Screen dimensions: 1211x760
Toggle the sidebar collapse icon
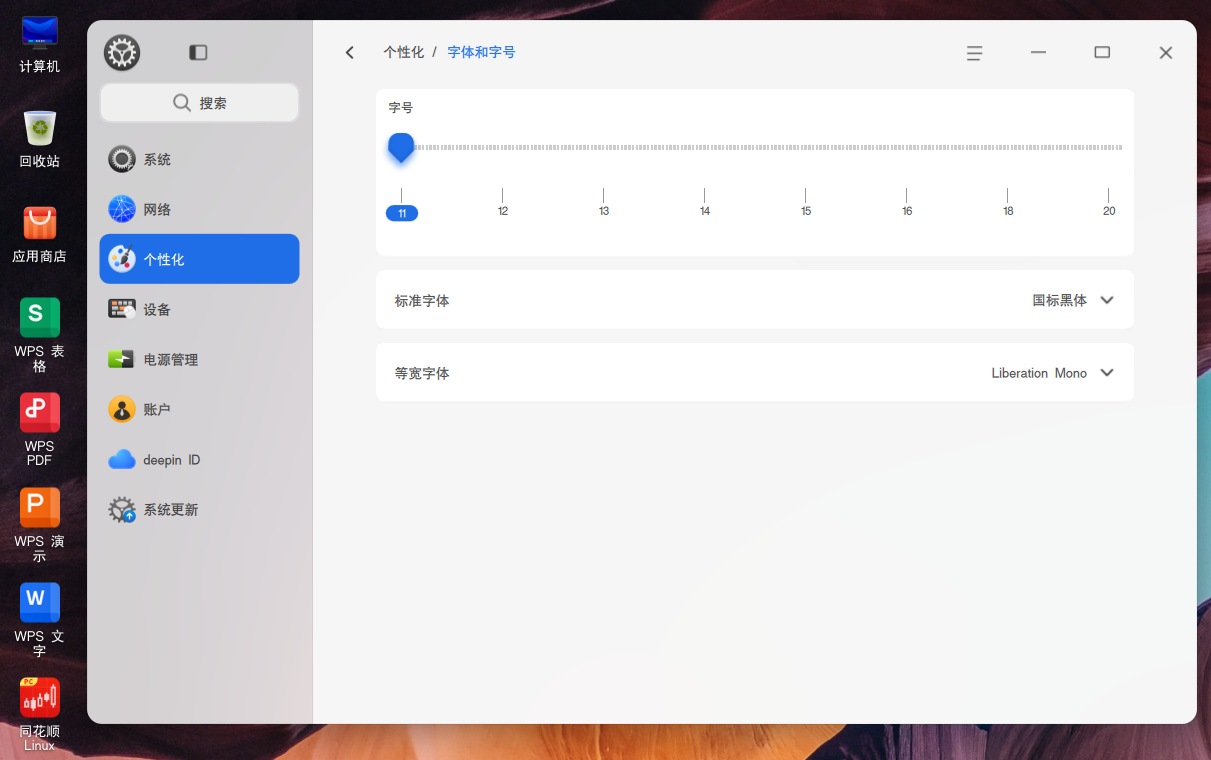pos(198,52)
